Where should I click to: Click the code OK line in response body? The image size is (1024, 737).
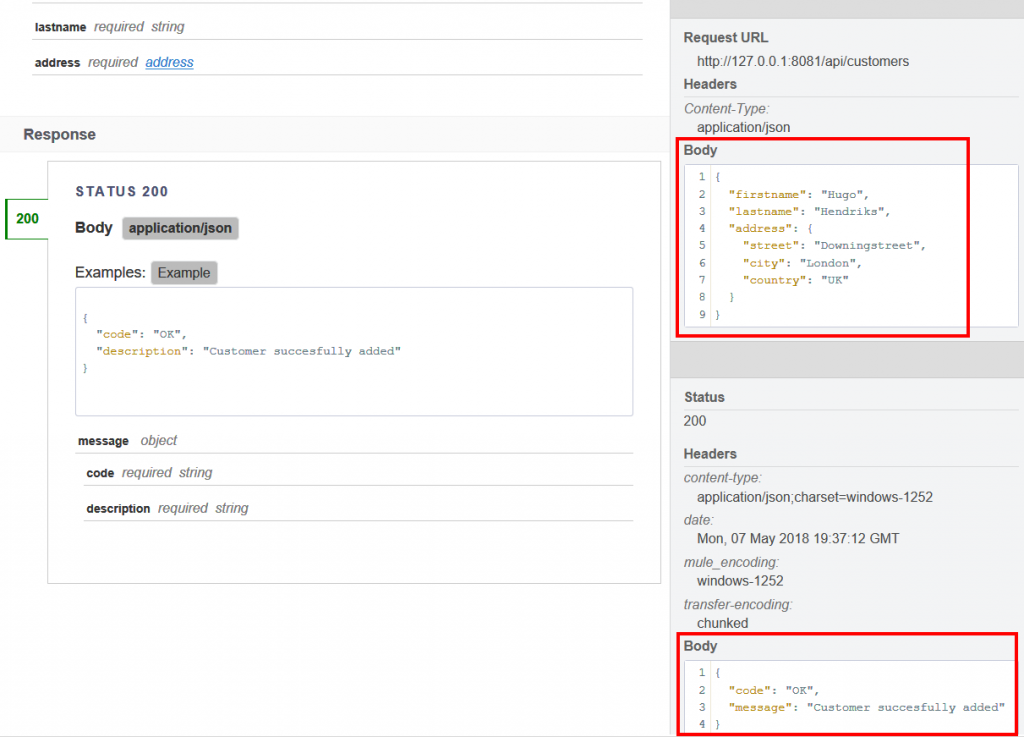point(774,690)
